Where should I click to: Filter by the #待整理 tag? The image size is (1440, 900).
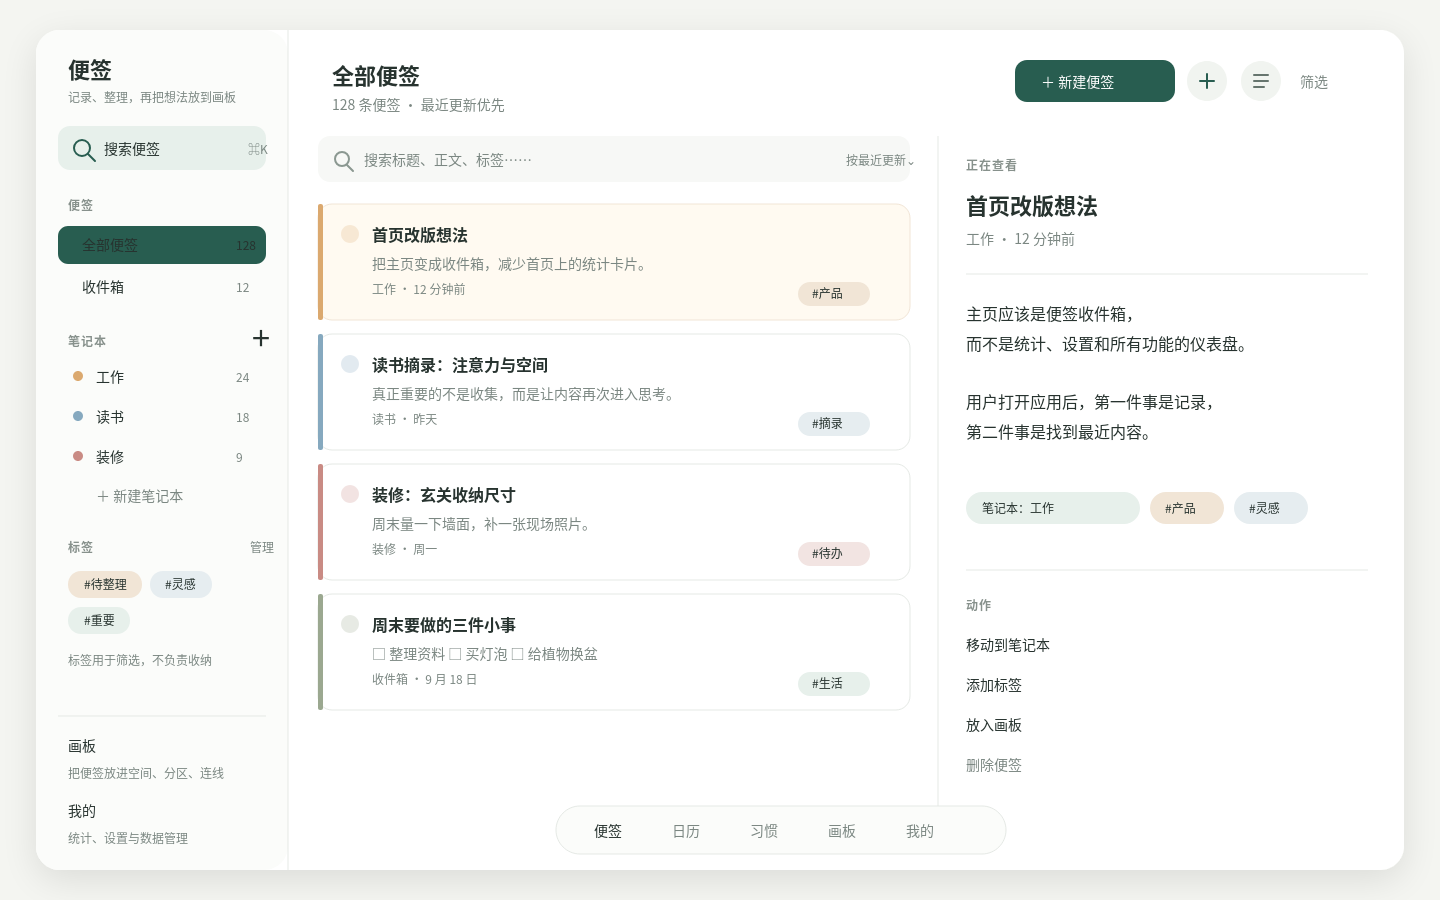pyautogui.click(x=105, y=584)
